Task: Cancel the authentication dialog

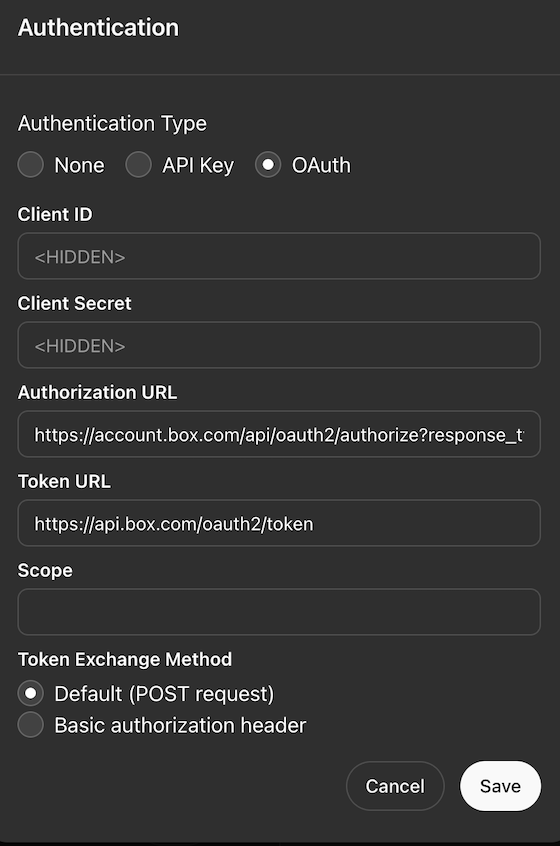Action: pos(395,786)
